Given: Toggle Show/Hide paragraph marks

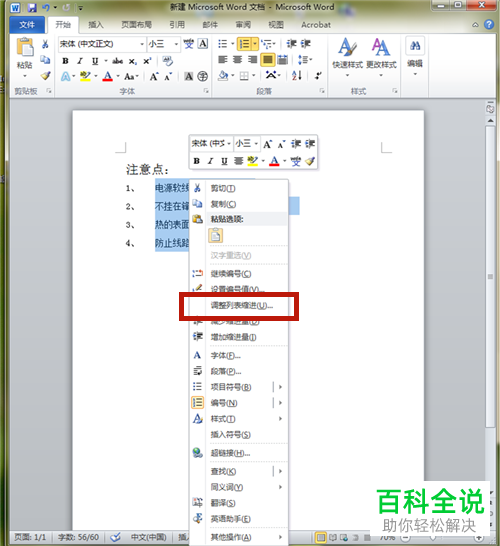Looking at the screenshot, I should click(318, 76).
